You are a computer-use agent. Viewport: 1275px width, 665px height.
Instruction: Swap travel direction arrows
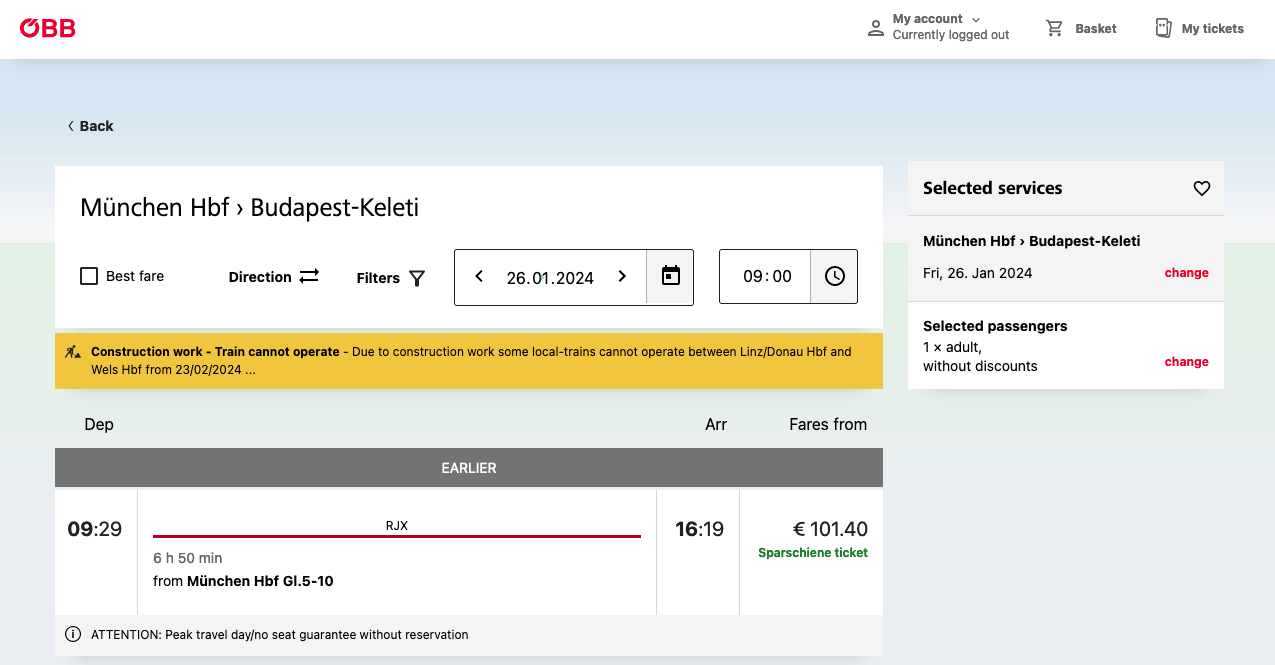(x=309, y=277)
